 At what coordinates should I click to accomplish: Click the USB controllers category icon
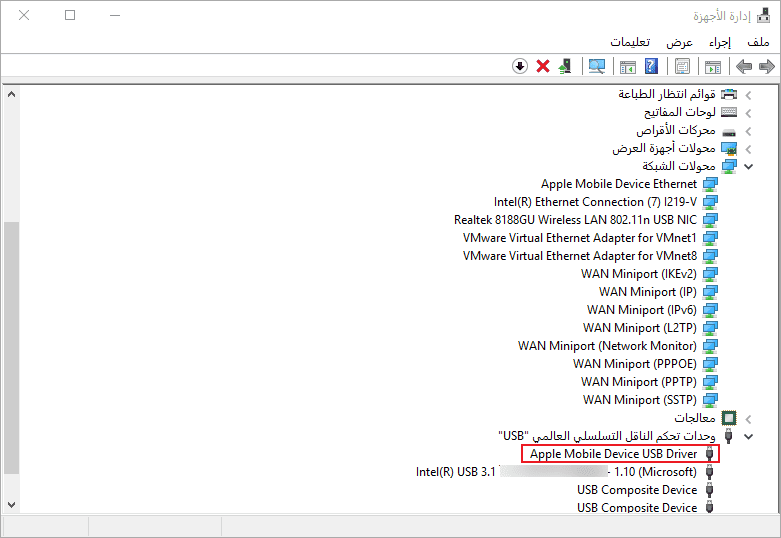(729, 436)
